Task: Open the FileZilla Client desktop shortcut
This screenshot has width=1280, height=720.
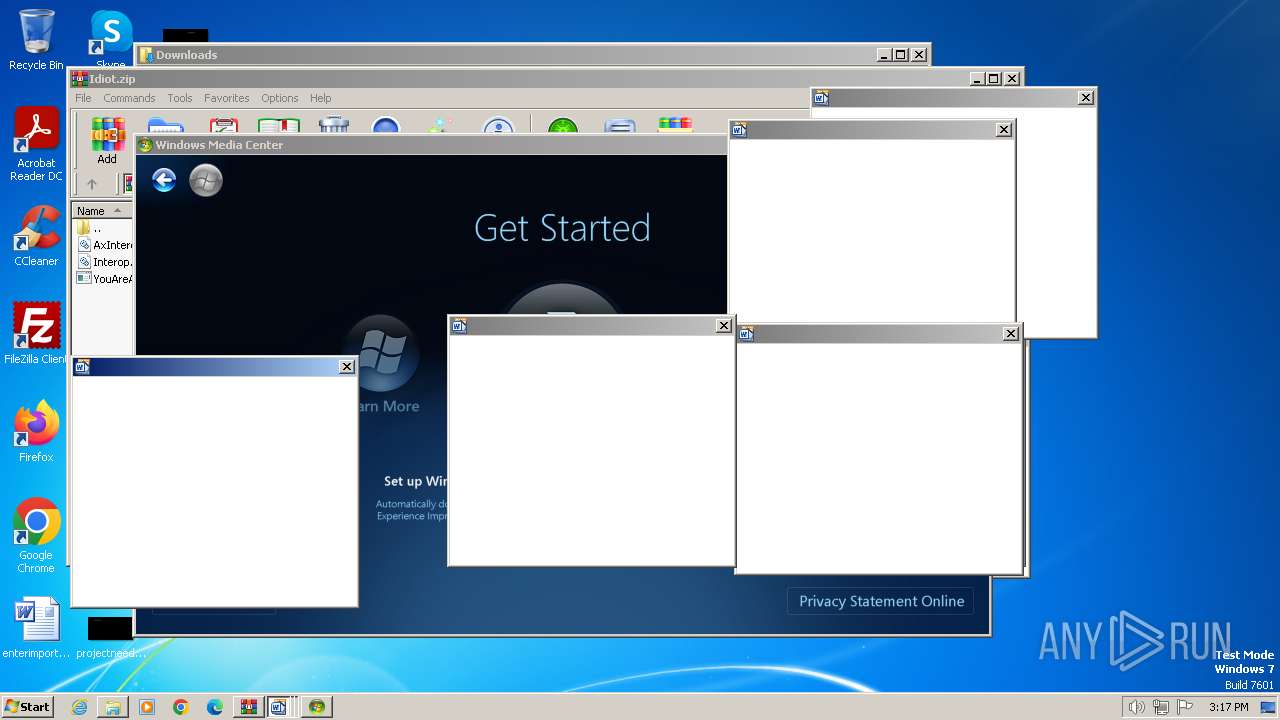Action: (36, 334)
